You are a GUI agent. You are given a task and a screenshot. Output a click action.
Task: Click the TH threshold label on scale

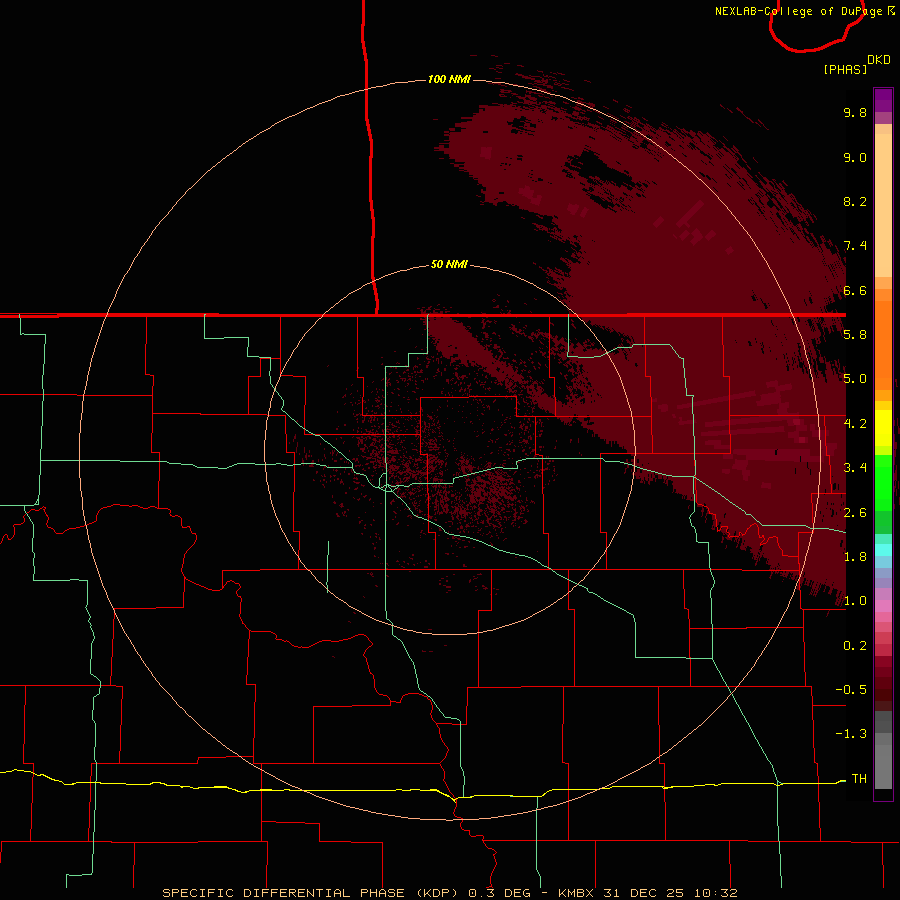(859, 779)
